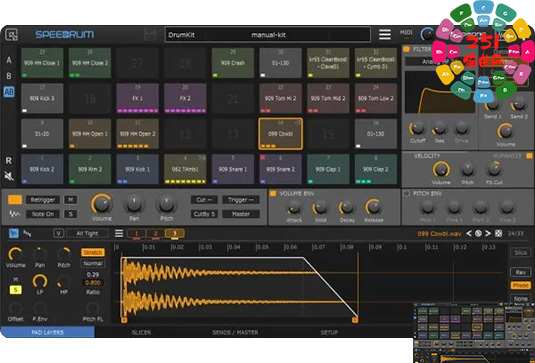Click the V button next to All Tight
535x363 pixels.
(58, 233)
